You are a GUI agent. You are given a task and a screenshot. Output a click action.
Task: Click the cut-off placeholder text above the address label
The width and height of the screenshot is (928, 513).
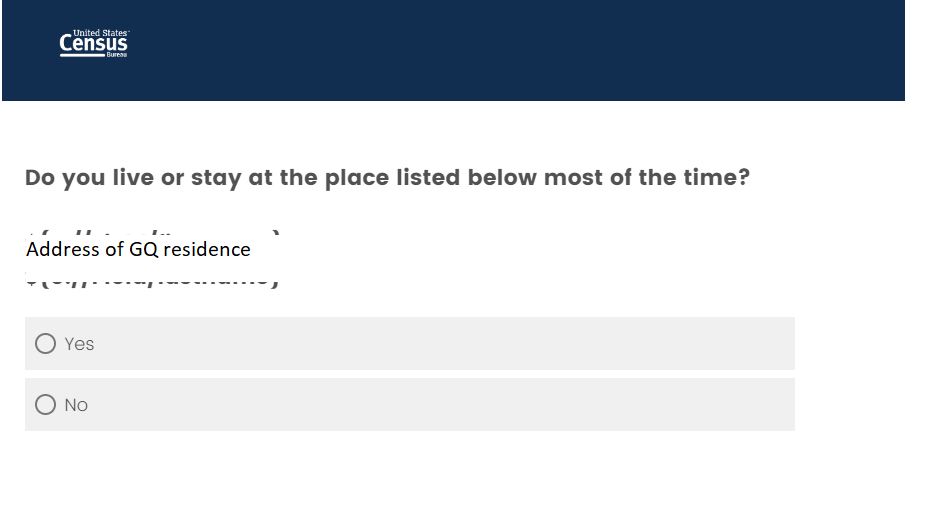(x=150, y=234)
